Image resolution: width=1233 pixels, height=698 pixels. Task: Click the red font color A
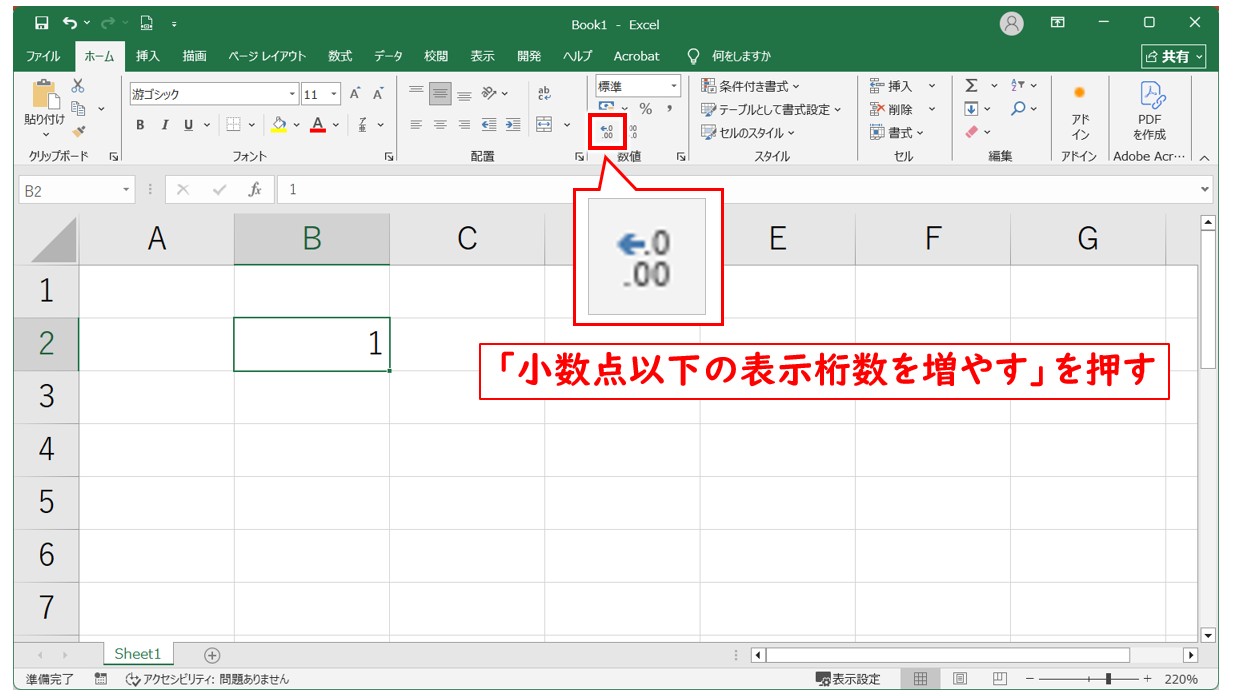coord(318,125)
